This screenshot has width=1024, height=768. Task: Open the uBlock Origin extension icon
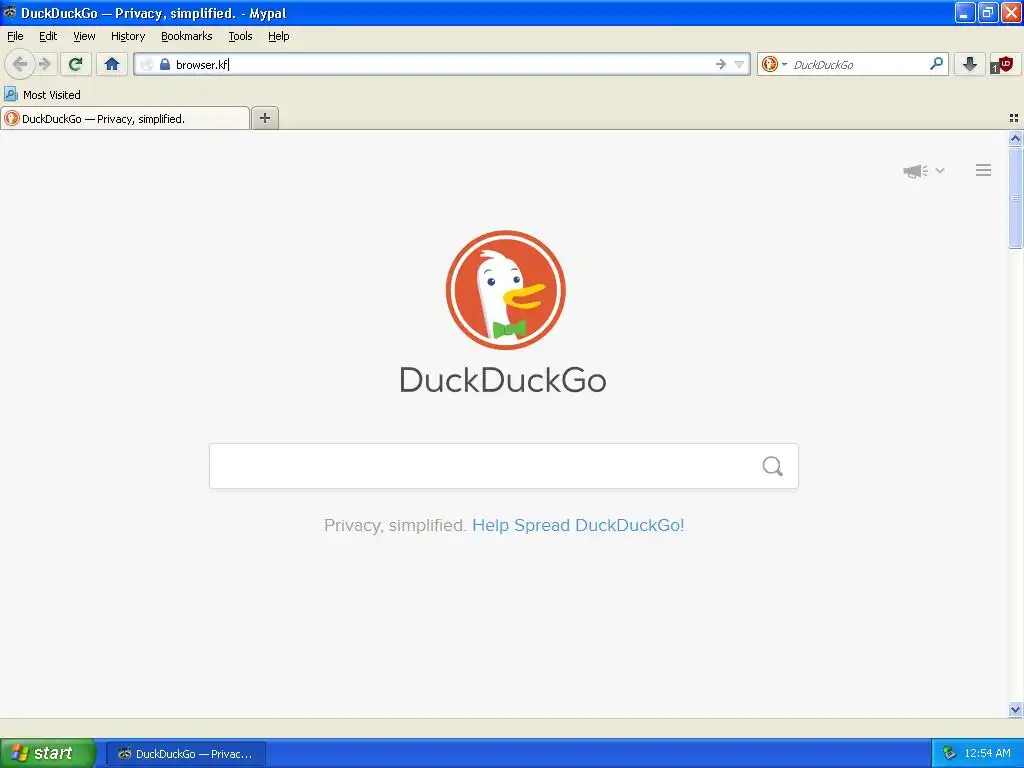pos(1001,64)
